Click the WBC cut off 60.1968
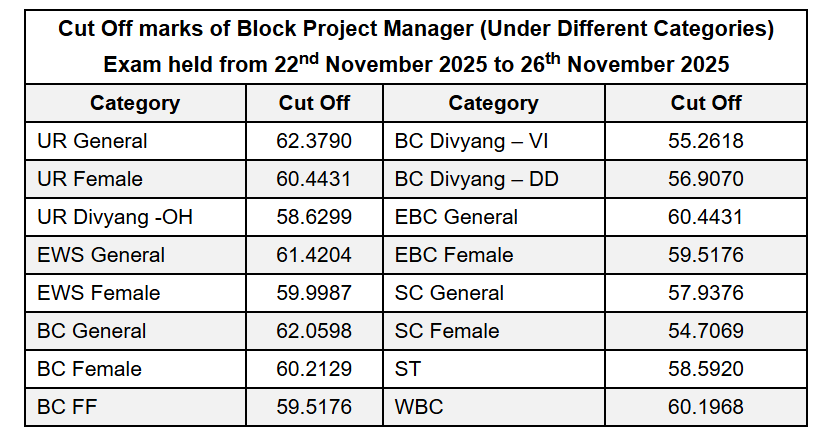 pos(706,407)
